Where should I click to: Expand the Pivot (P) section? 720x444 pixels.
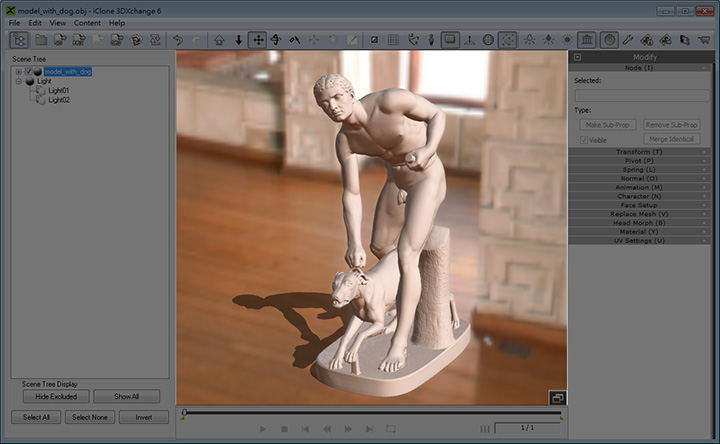[x=639, y=161]
